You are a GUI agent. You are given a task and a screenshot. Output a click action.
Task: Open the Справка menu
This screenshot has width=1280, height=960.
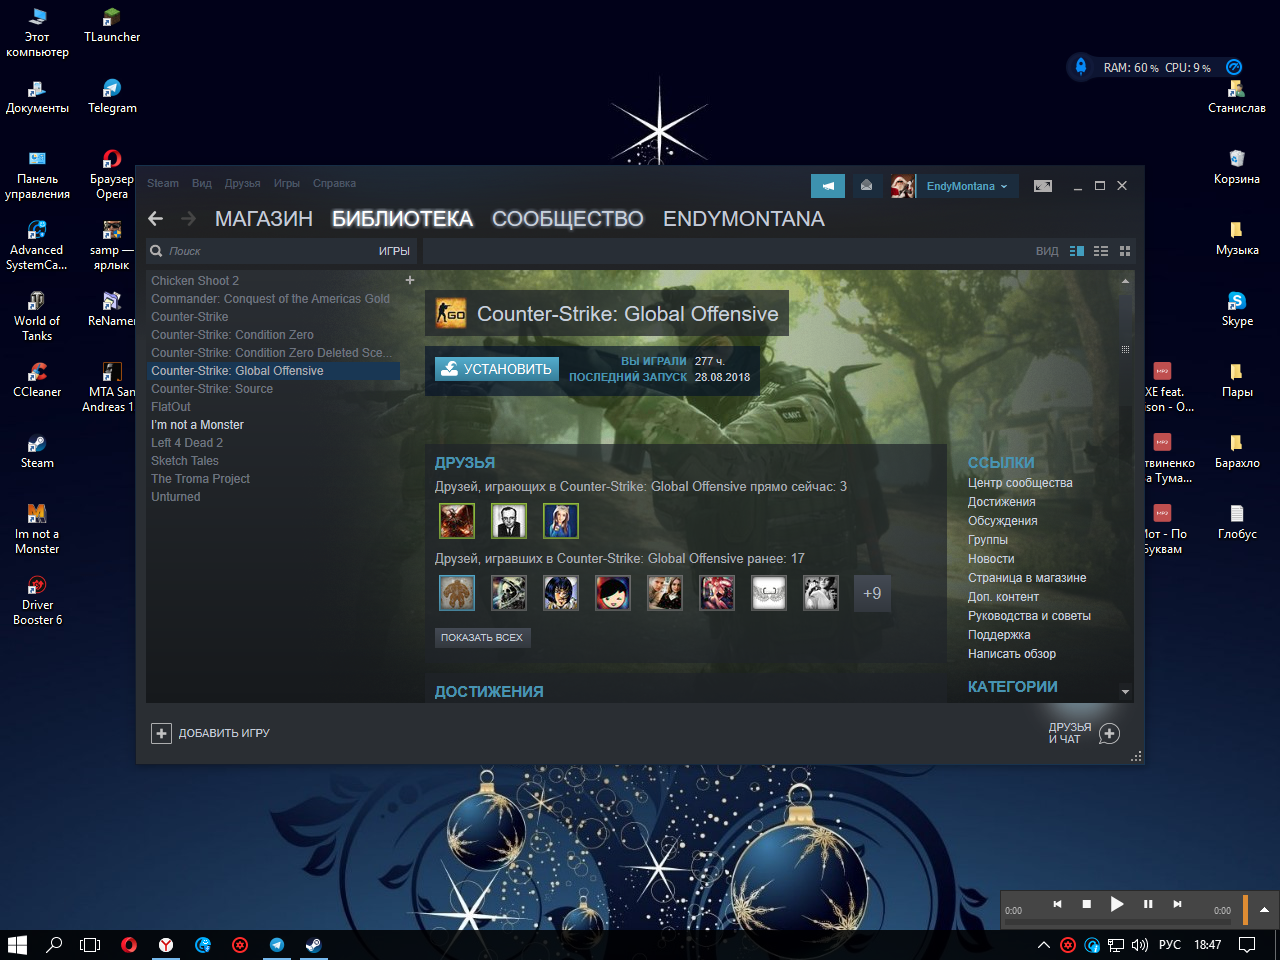[x=334, y=183]
